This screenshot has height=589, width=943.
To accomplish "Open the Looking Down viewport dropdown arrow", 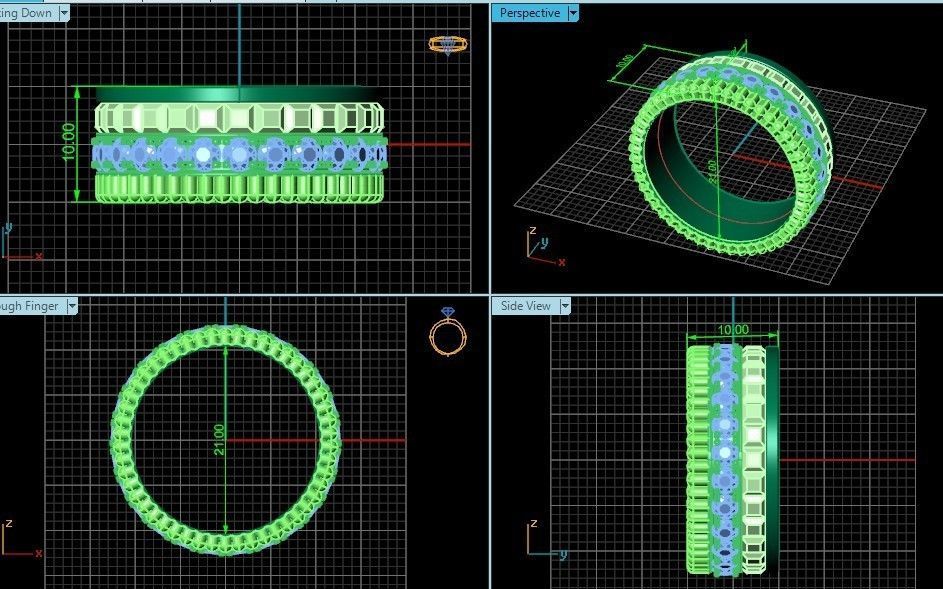I will (64, 13).
